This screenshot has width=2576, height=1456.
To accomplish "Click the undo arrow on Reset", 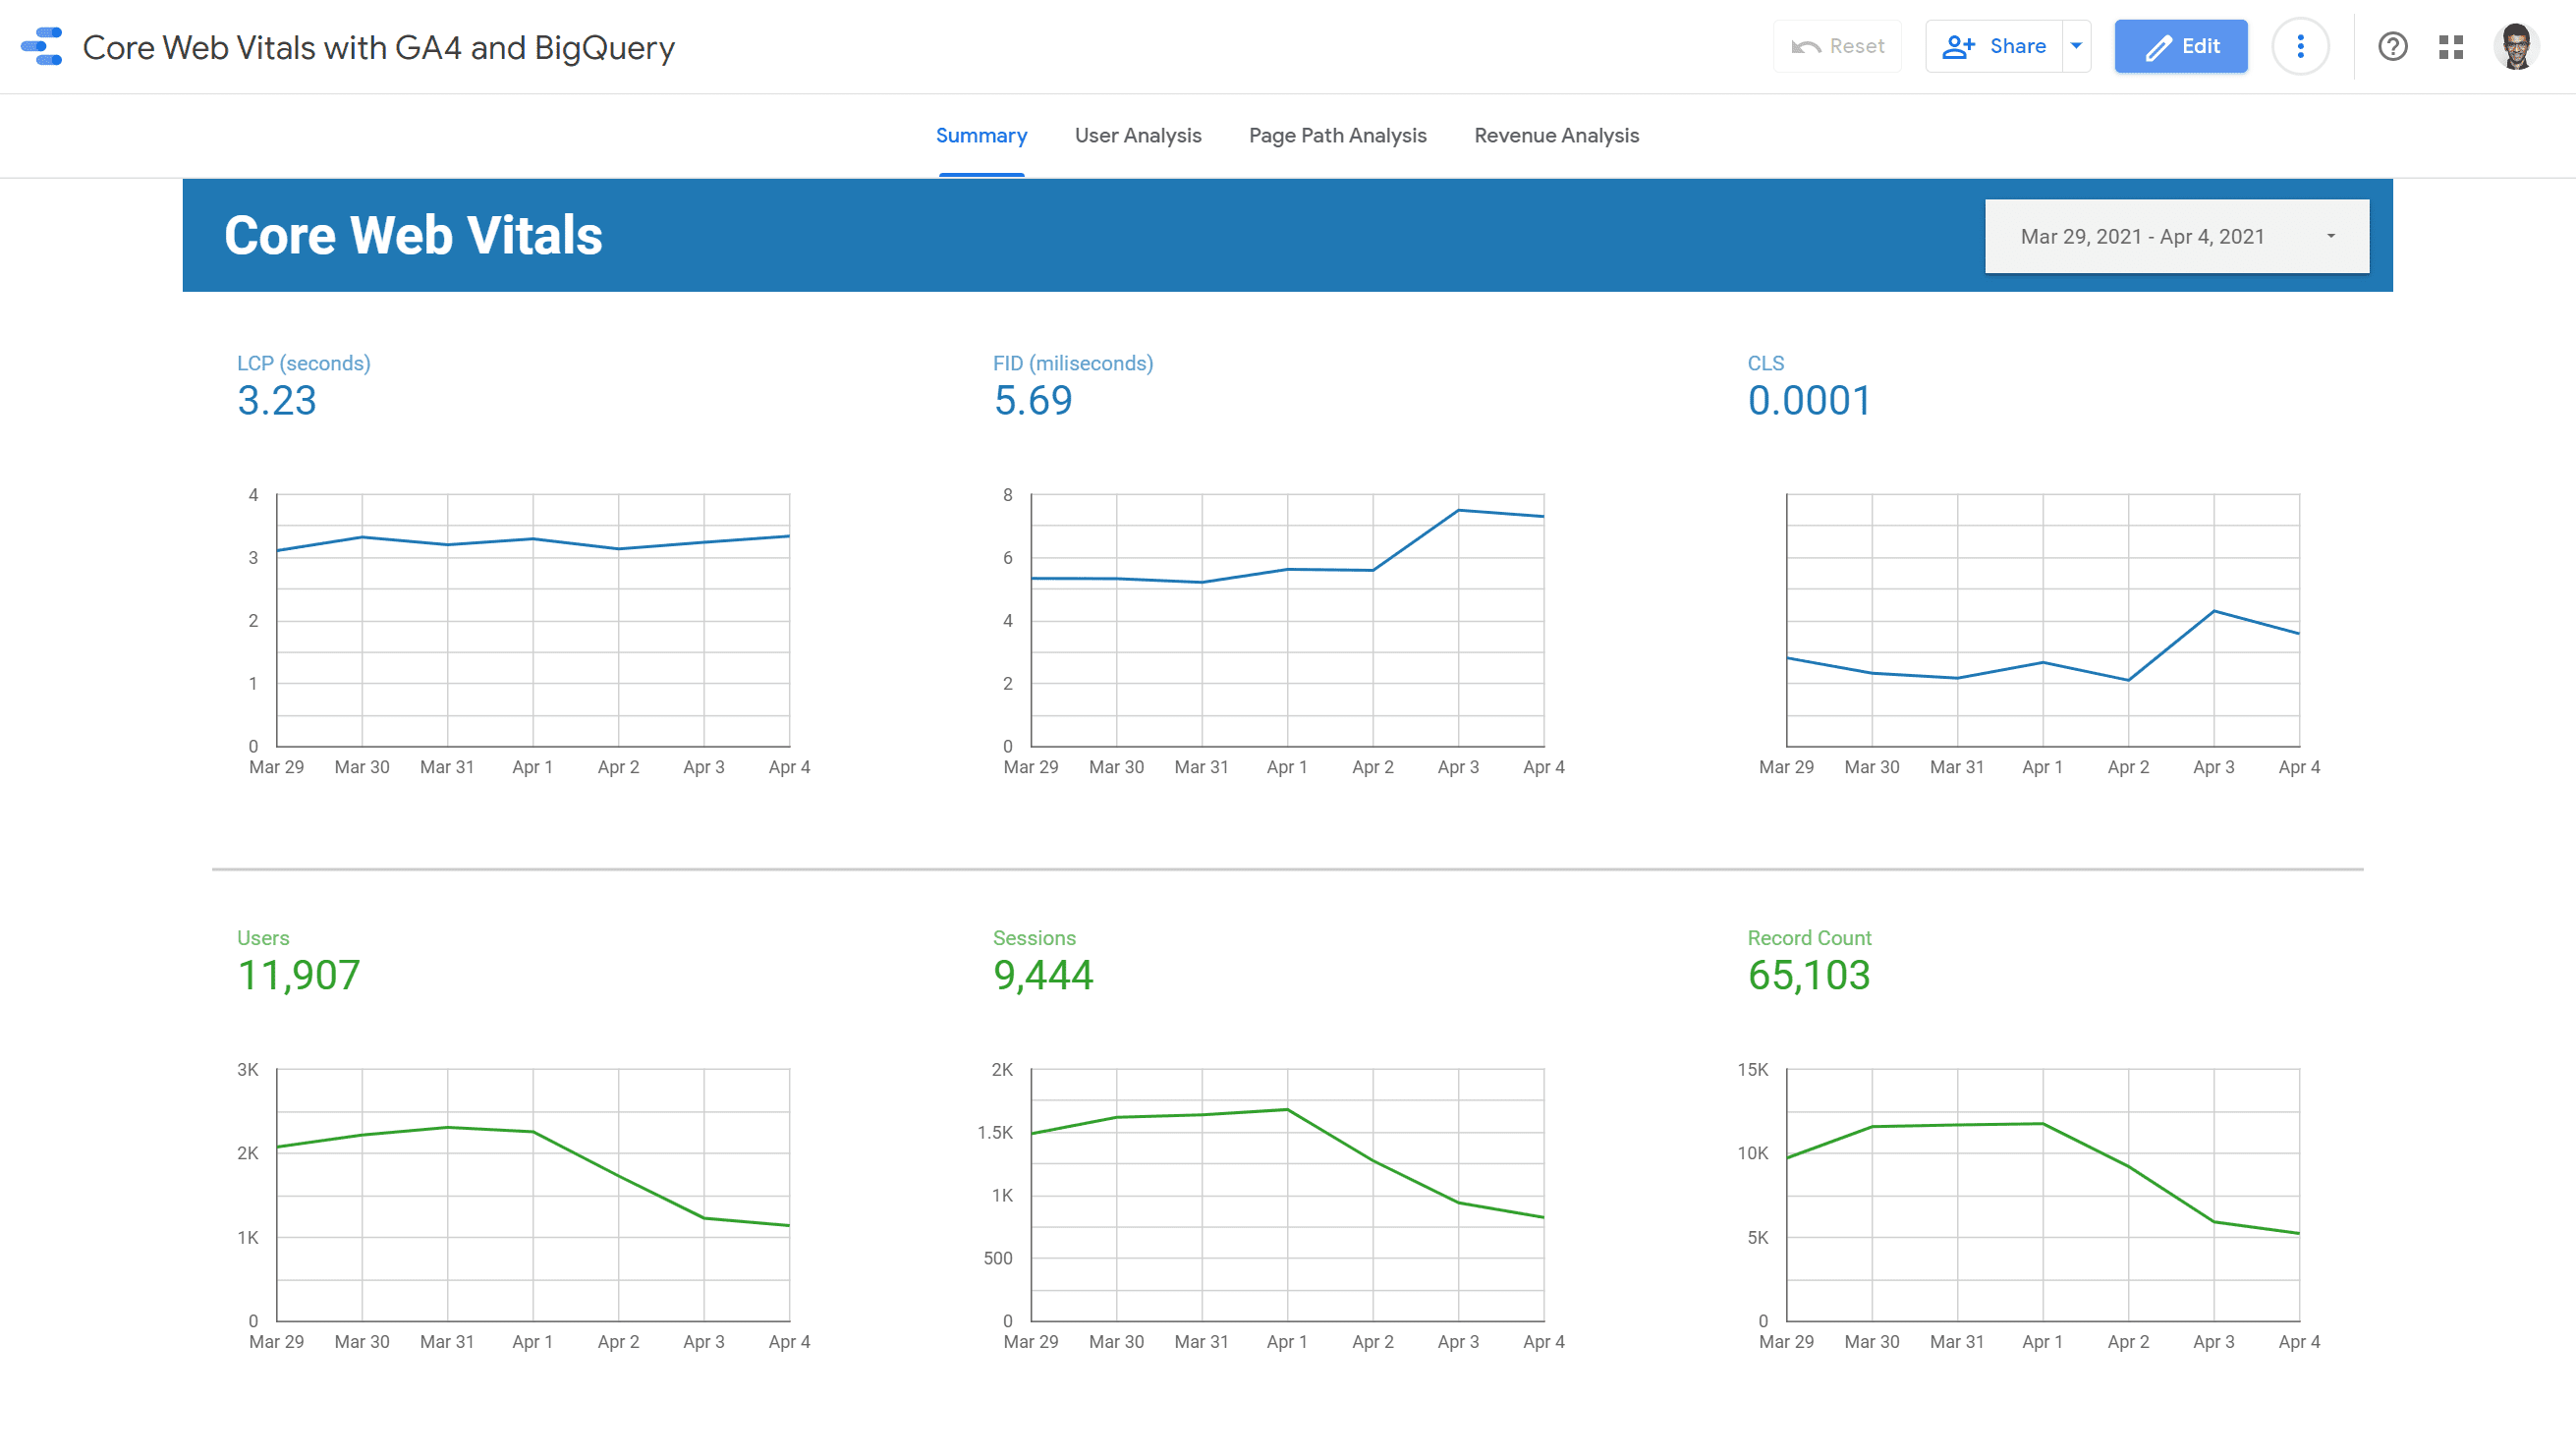I will coord(1806,45).
